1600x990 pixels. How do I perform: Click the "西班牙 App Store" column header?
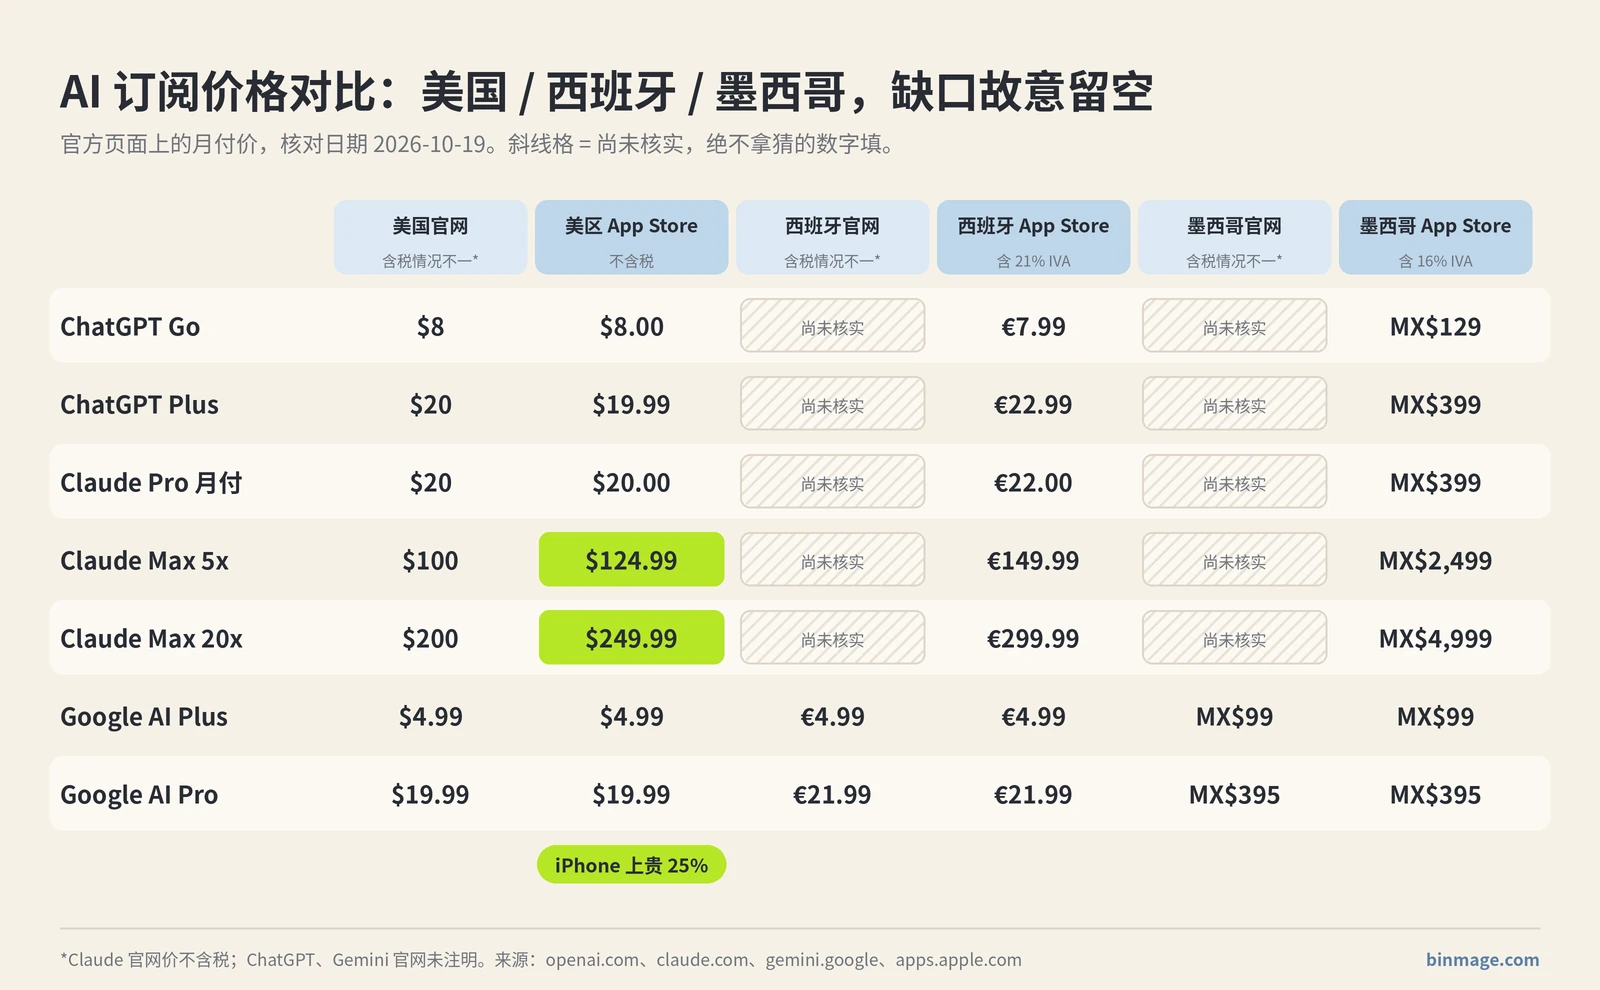pos(1033,237)
